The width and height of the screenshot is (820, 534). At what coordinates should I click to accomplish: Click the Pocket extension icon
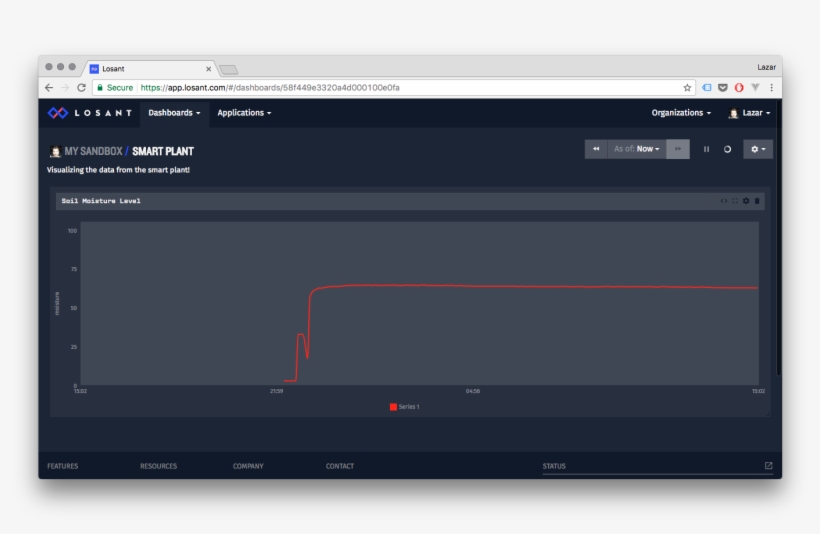723,88
